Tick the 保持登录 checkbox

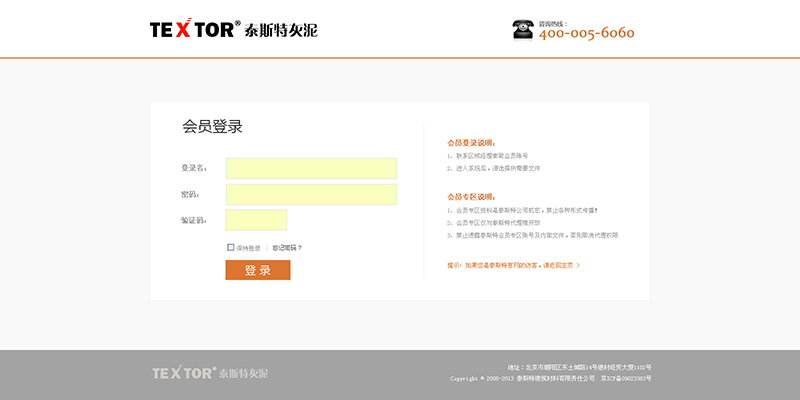(x=231, y=247)
